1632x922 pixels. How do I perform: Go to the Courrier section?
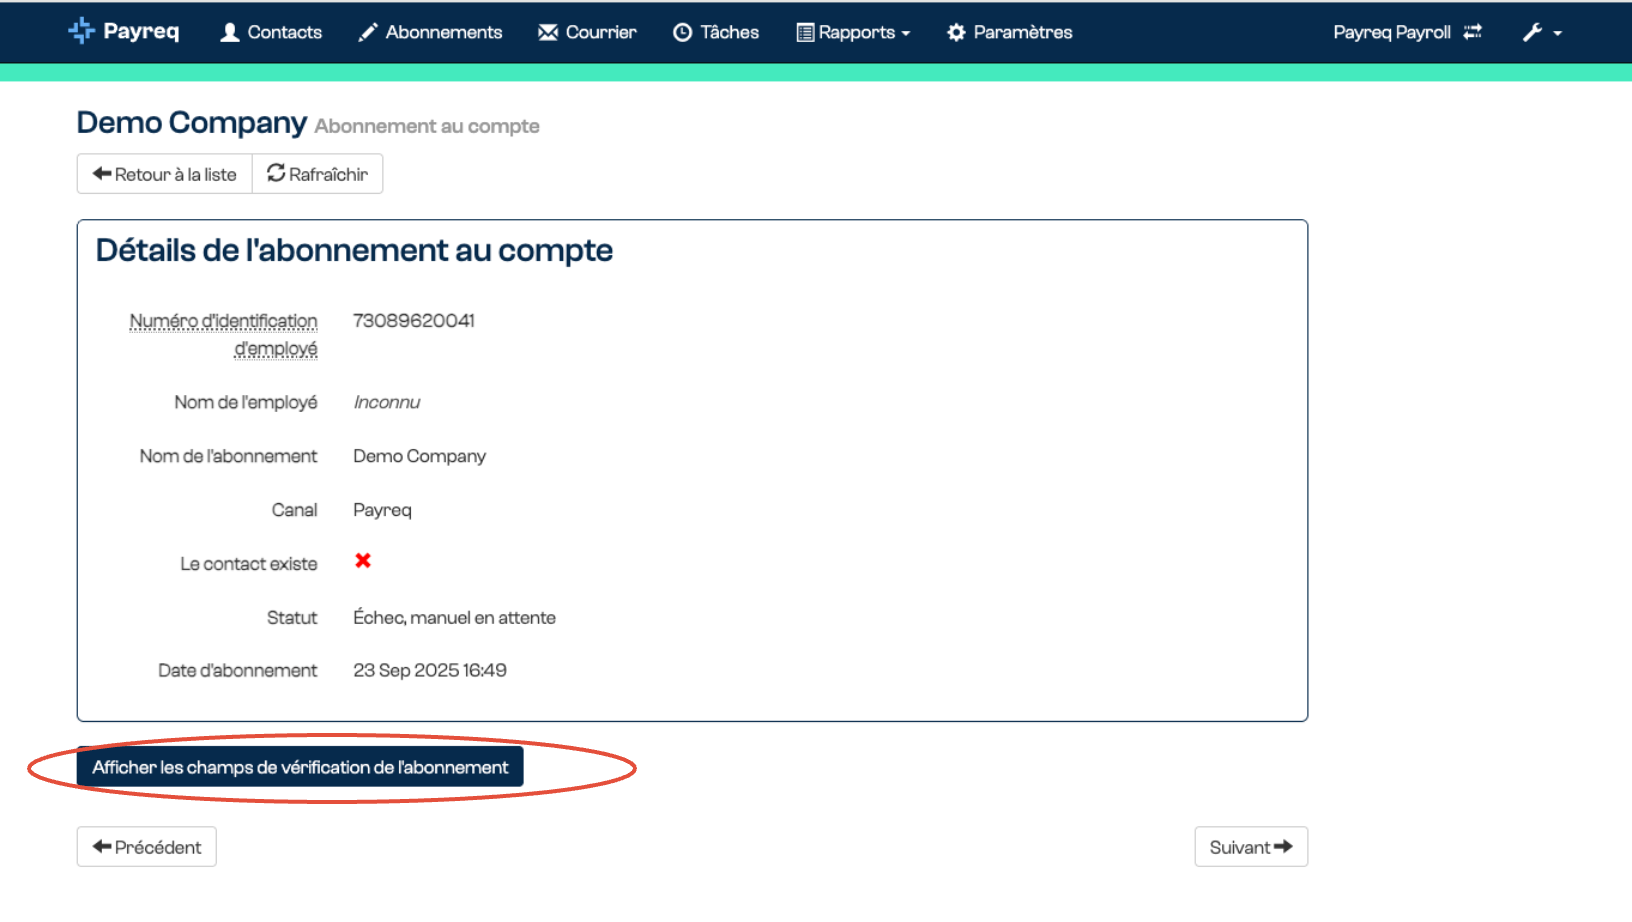587,32
